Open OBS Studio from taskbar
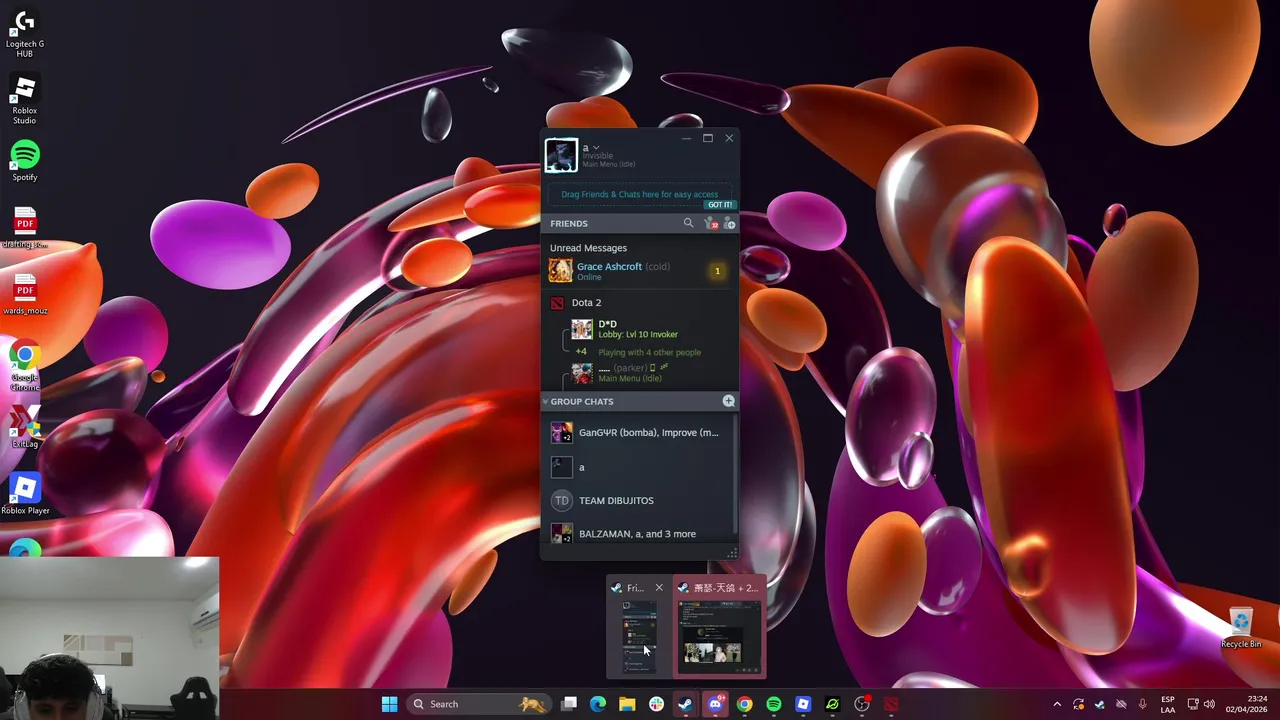1280x720 pixels. click(862, 704)
